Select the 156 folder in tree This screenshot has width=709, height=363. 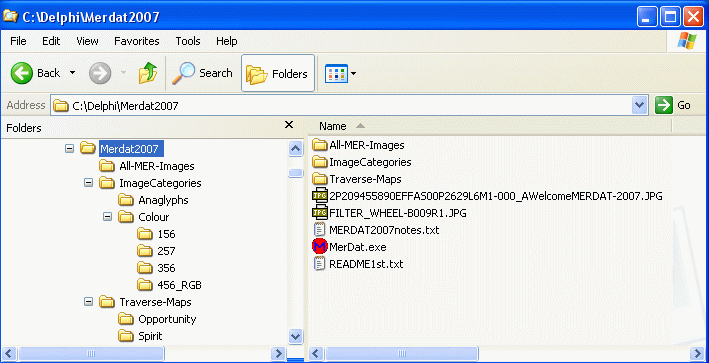pos(166,234)
